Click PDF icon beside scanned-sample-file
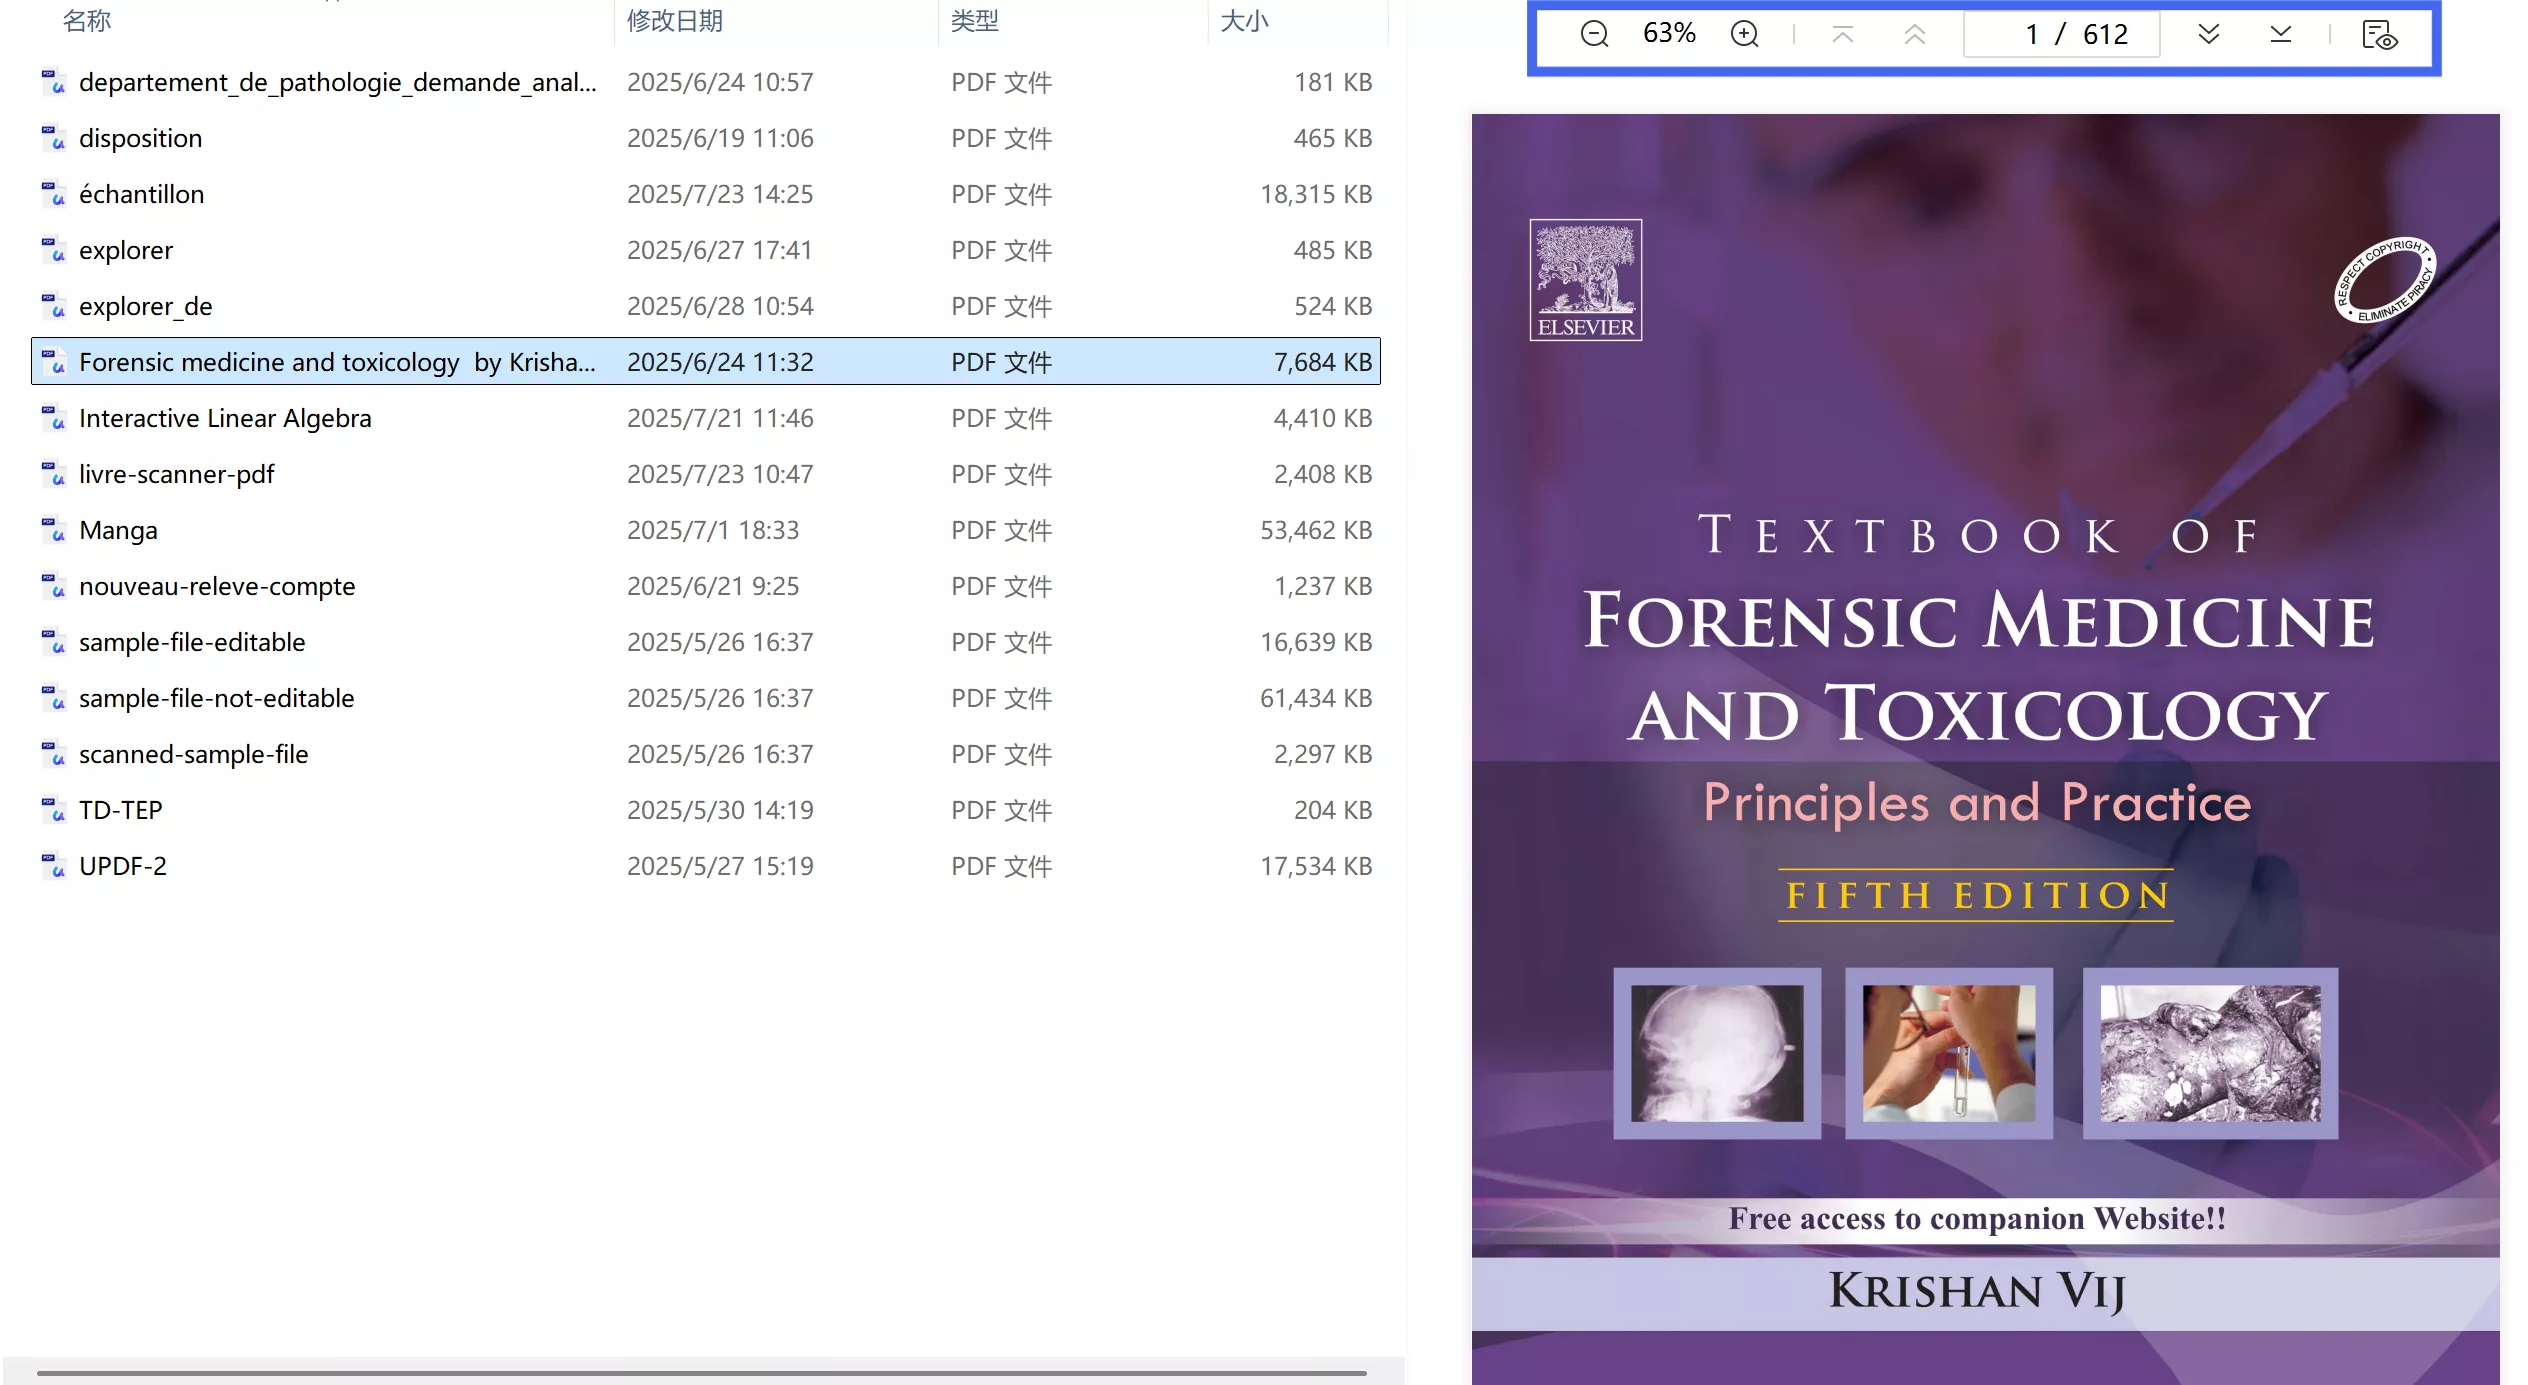2528x1385 pixels. (53, 753)
